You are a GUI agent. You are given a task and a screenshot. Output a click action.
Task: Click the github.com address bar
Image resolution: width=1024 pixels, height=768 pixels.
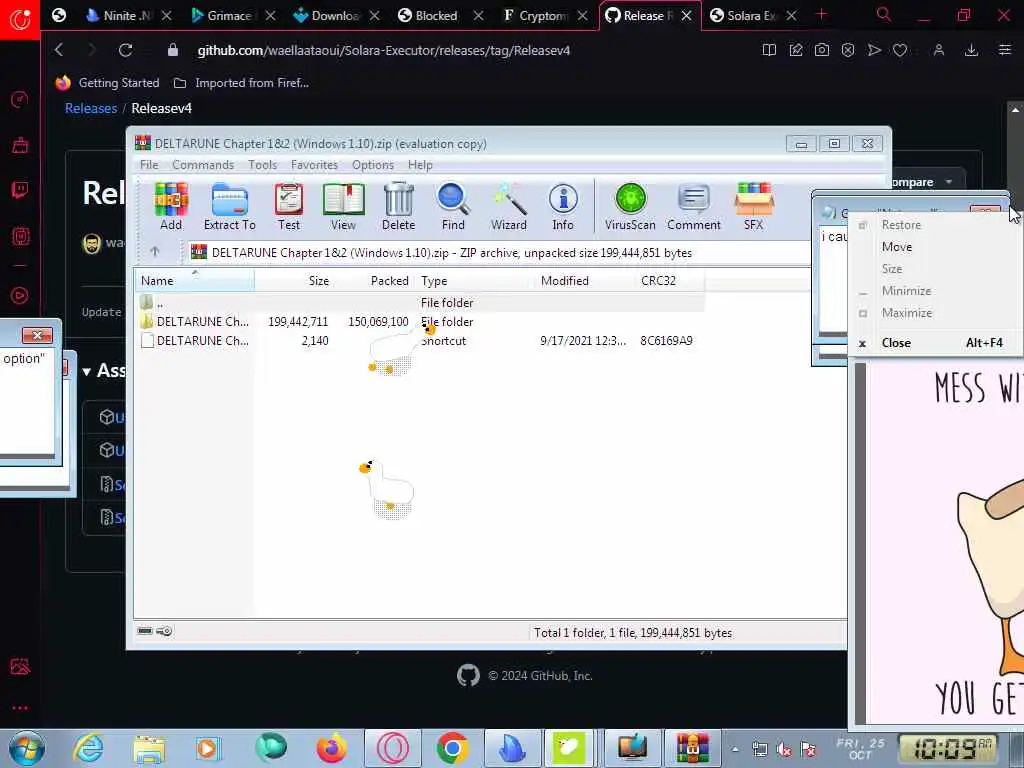[x=384, y=50]
